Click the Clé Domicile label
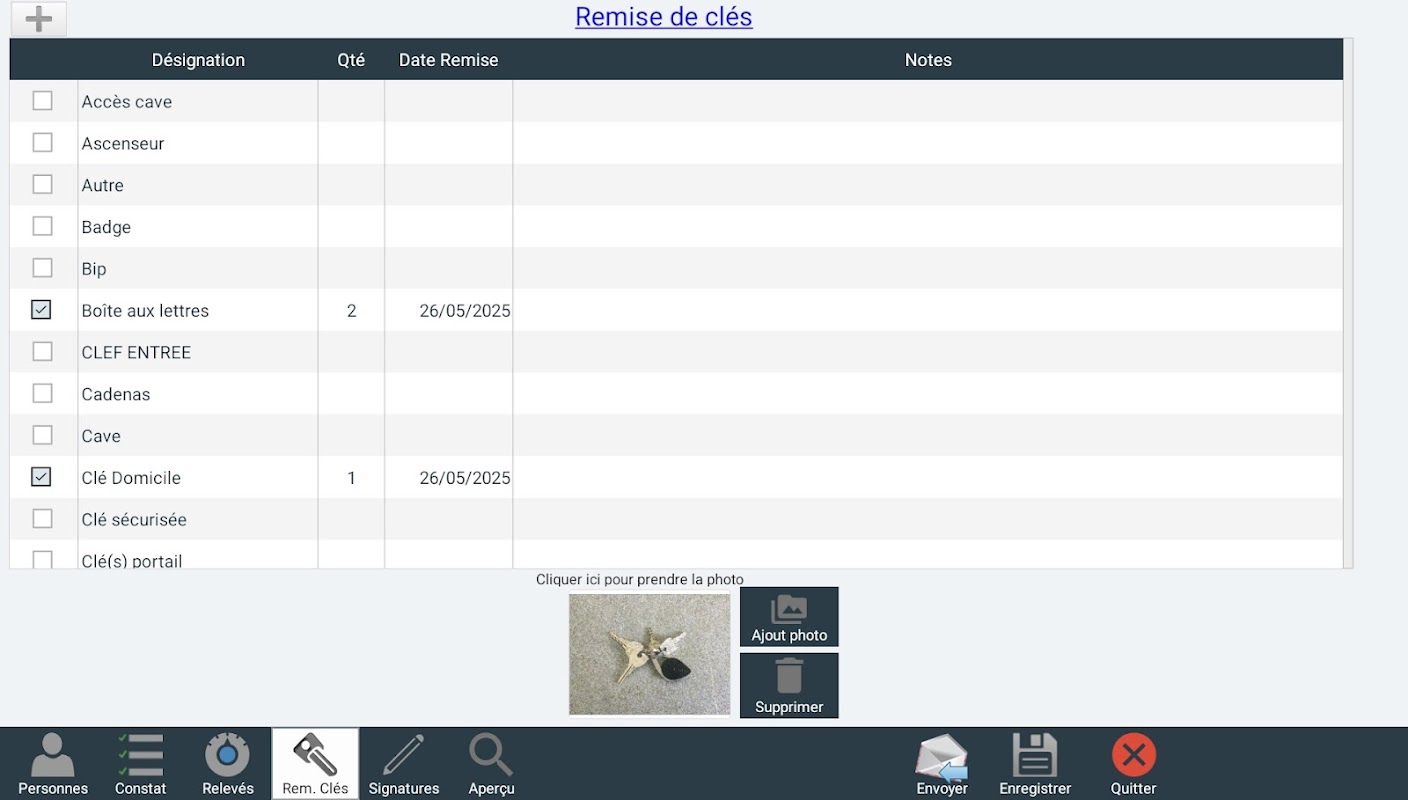Screen dimensions: 1408x800 (131, 478)
